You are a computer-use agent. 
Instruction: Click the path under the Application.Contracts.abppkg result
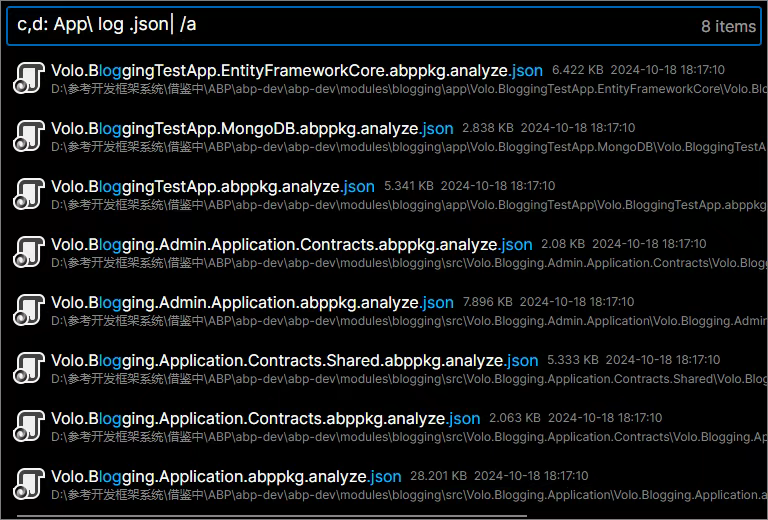pos(409,437)
